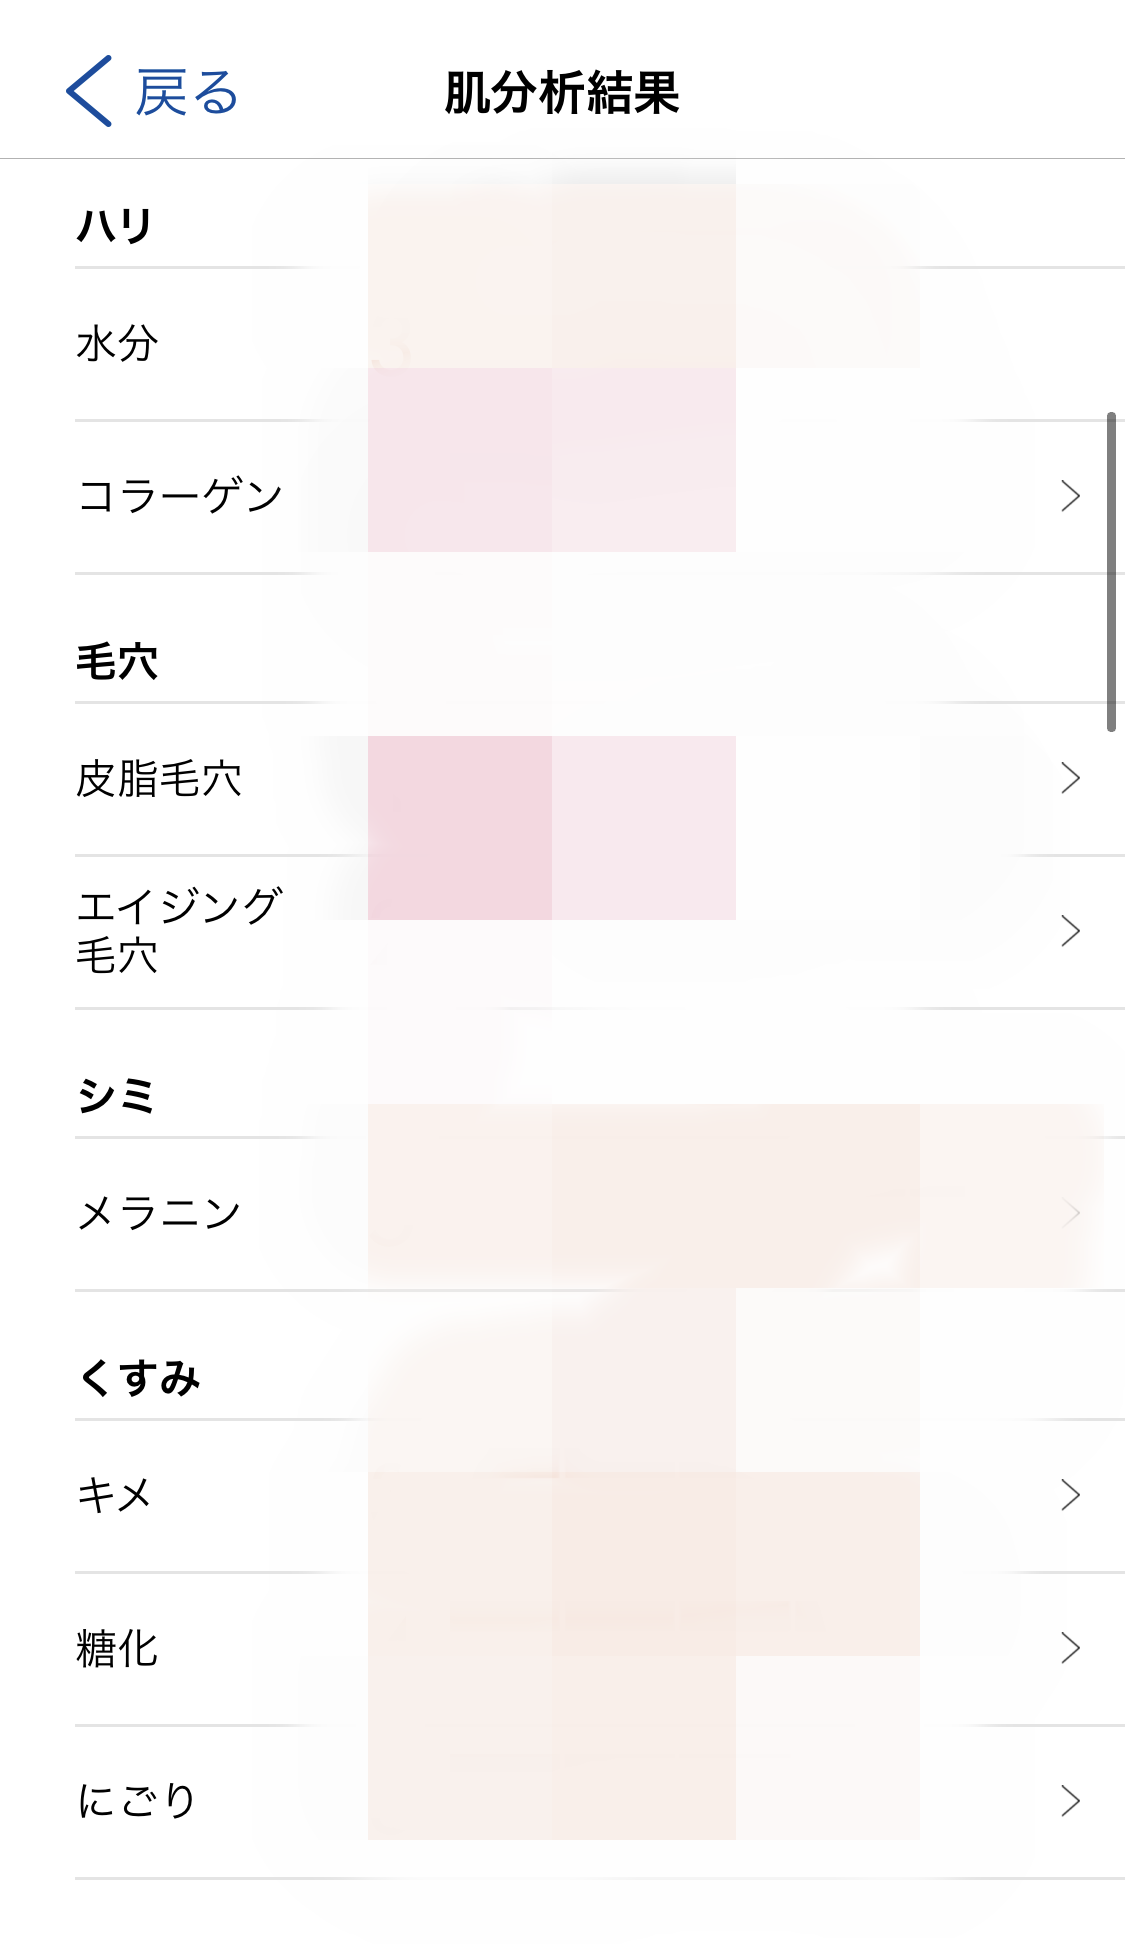Tap the キメ item label
Viewport: 1125px width, 1944px height.
pos(114,1496)
